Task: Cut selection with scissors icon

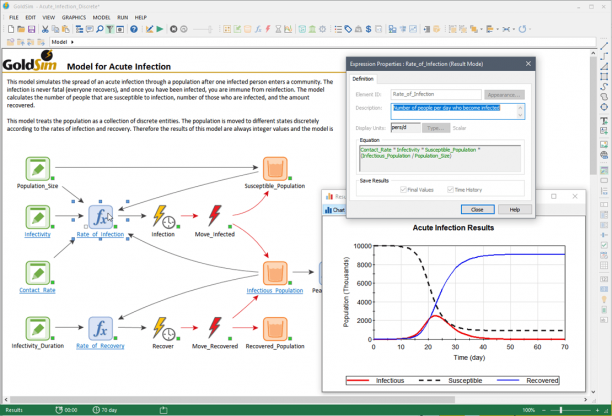Action: pyautogui.click(x=45, y=29)
